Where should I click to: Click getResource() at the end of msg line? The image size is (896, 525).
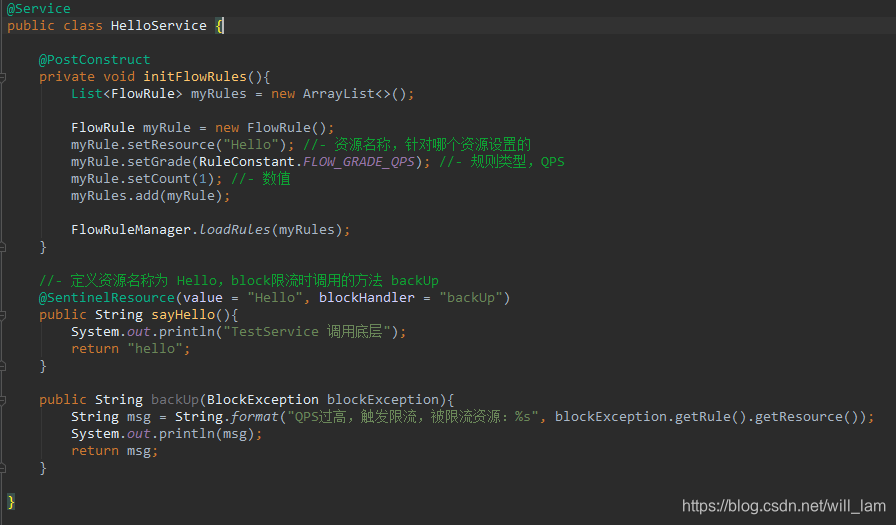(807, 417)
